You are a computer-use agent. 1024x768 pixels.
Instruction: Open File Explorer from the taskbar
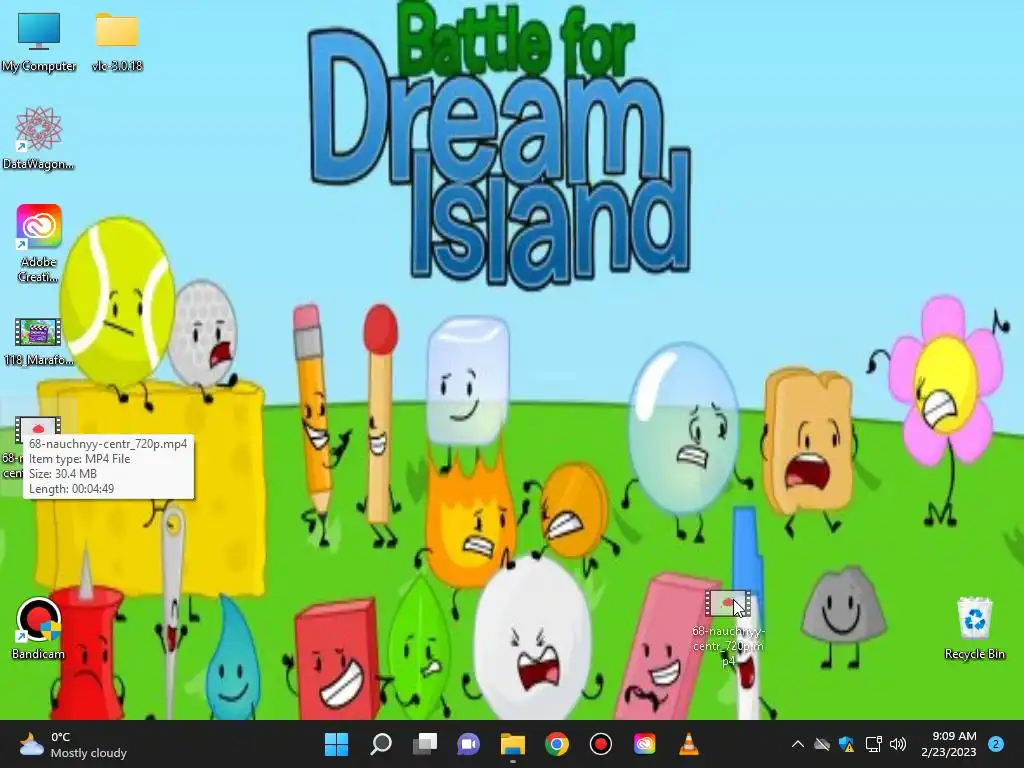pos(513,744)
